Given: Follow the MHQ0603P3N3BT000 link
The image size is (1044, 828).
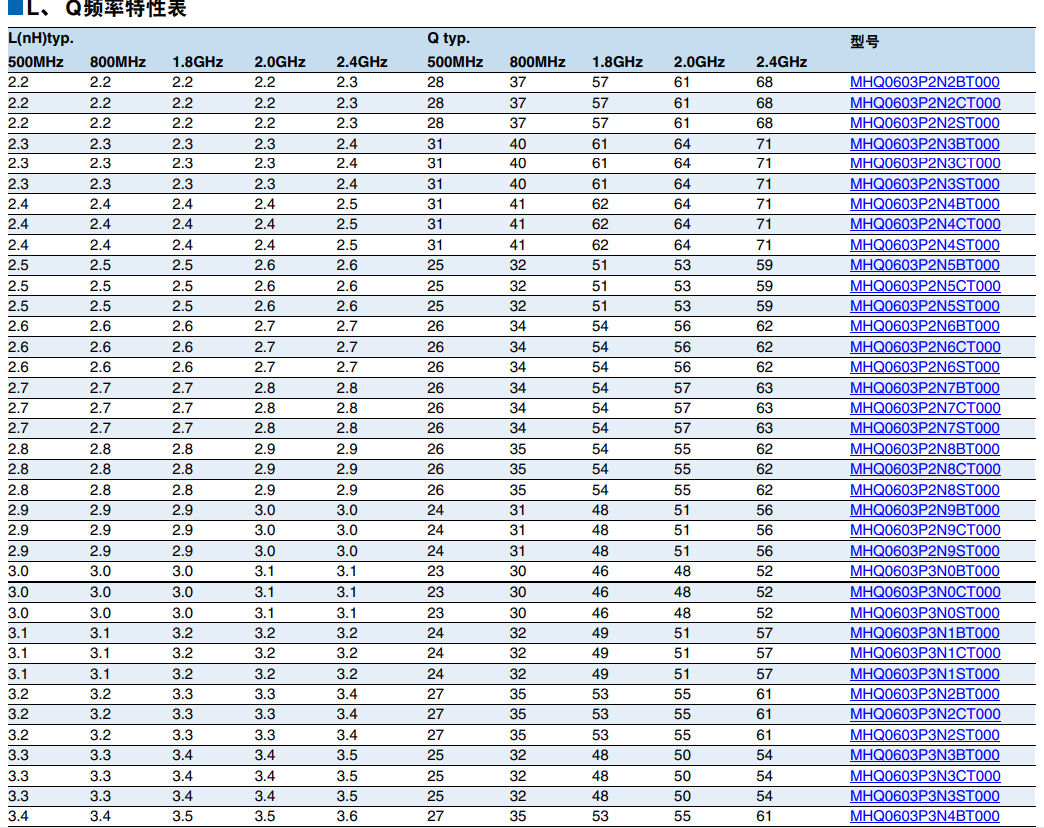Looking at the screenshot, I should (925, 755).
